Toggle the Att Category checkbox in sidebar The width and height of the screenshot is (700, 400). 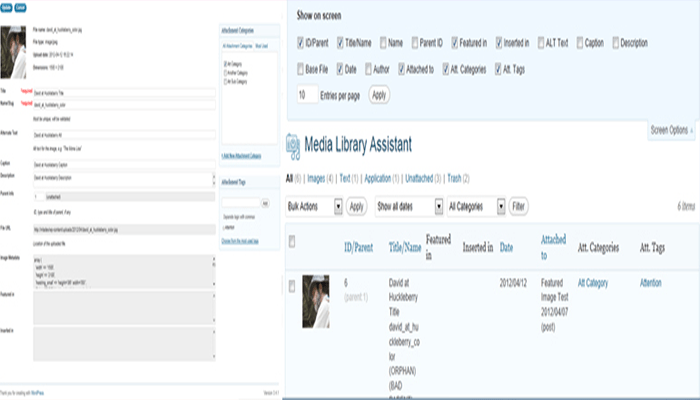coord(225,64)
